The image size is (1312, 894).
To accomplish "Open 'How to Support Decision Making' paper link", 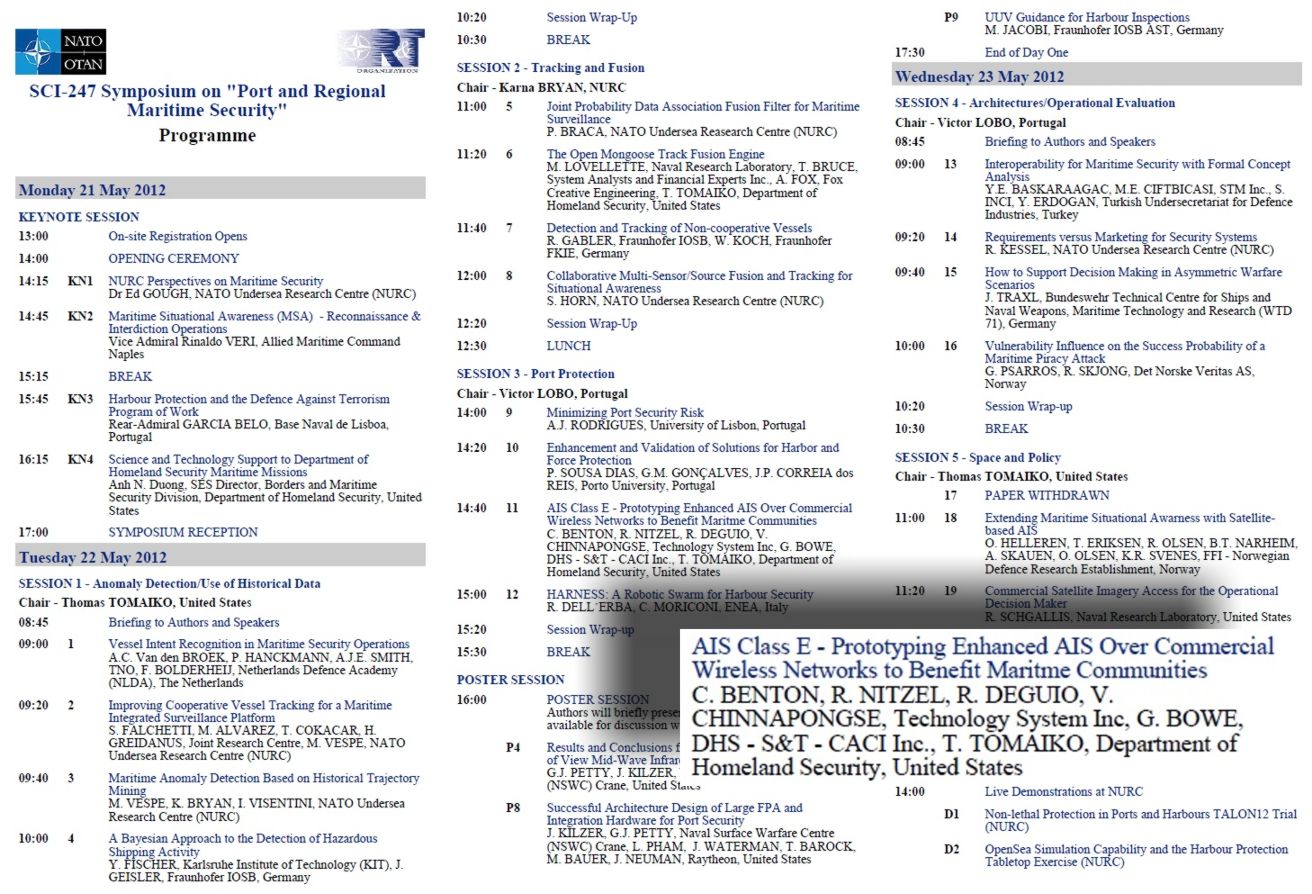I will tap(1133, 279).
